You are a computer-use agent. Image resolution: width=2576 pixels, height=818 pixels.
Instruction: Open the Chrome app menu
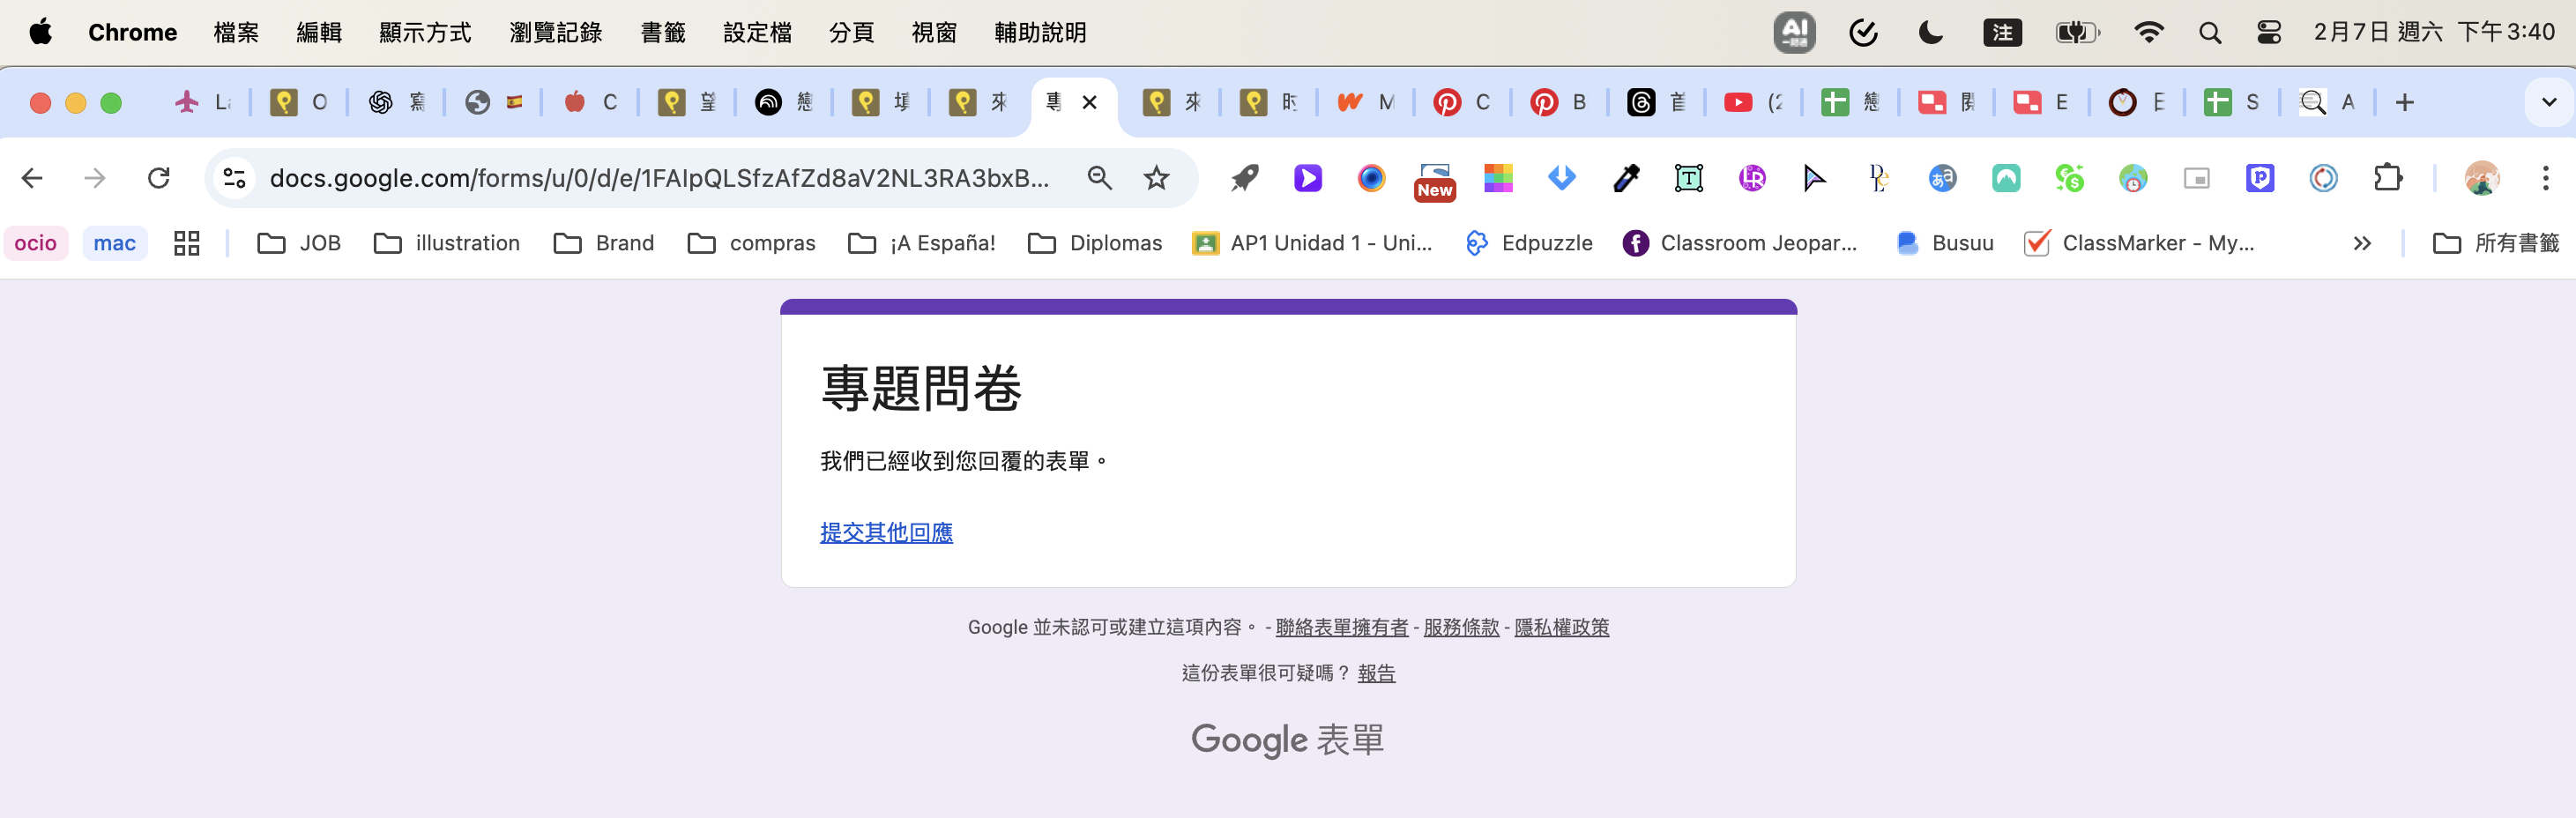(x=133, y=33)
